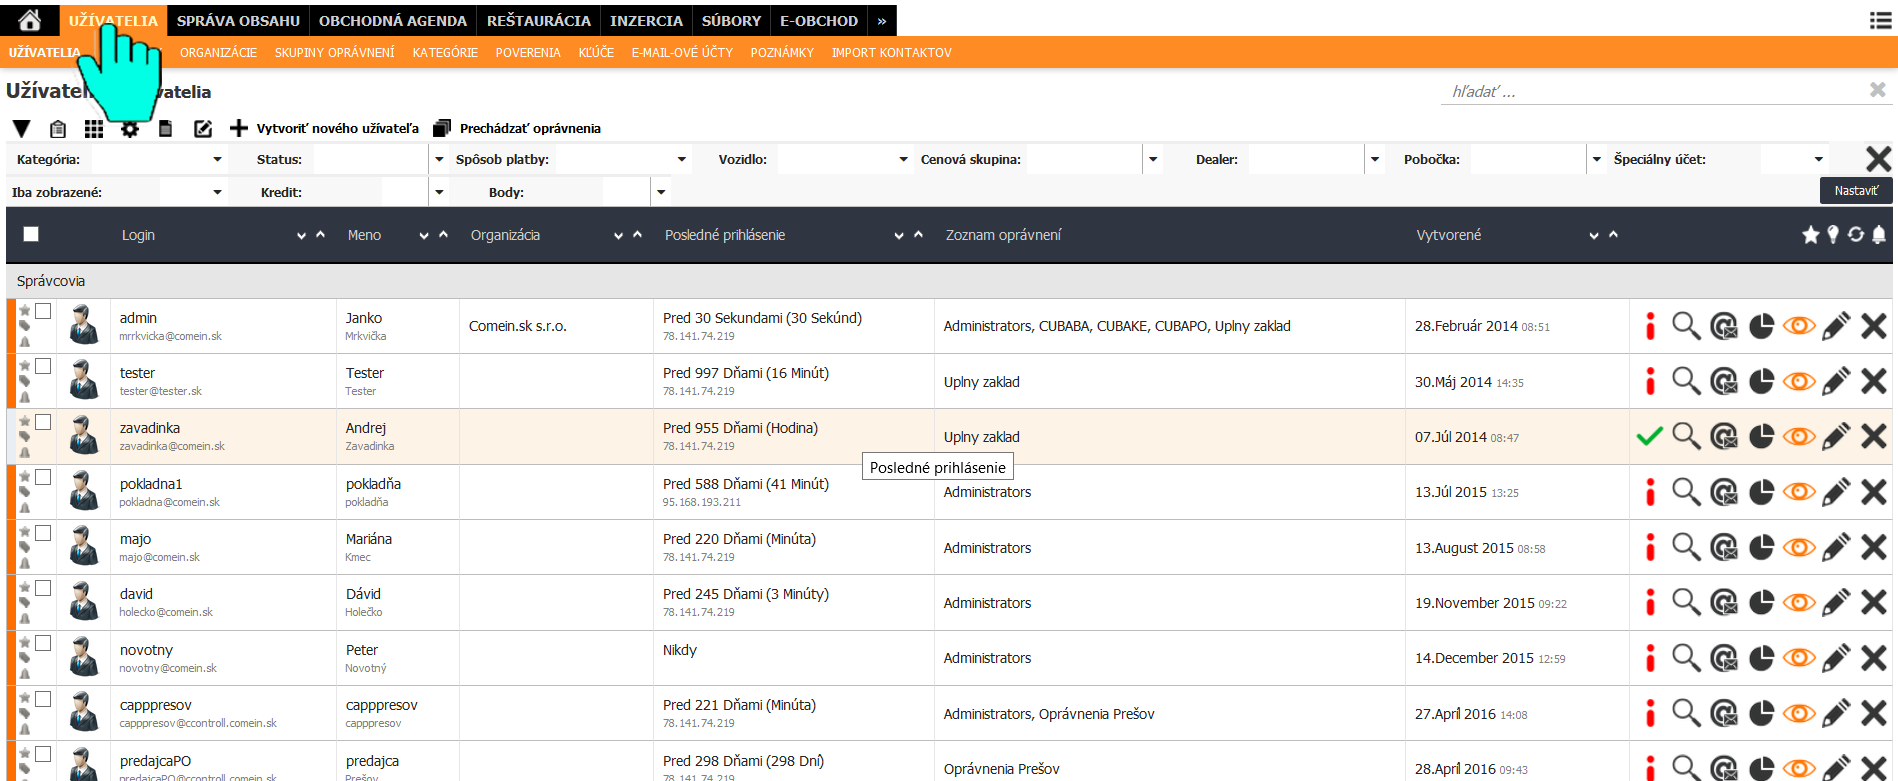Viewport: 1898px width, 781px height.
Task: Open the Reštaurácia main menu
Action: point(538,20)
